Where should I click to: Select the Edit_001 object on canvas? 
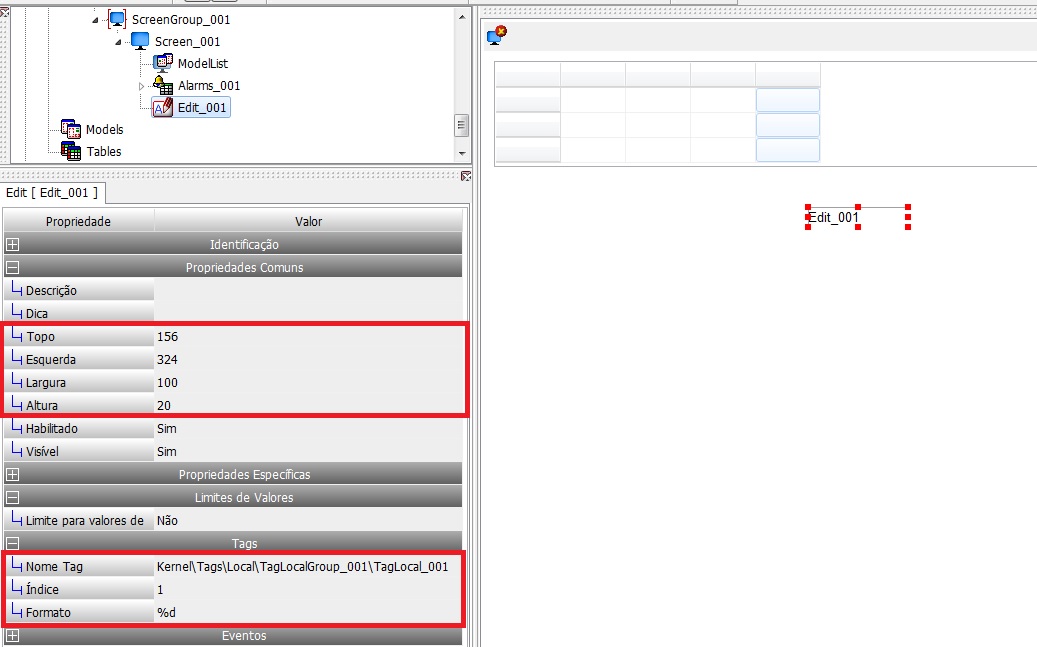858,217
